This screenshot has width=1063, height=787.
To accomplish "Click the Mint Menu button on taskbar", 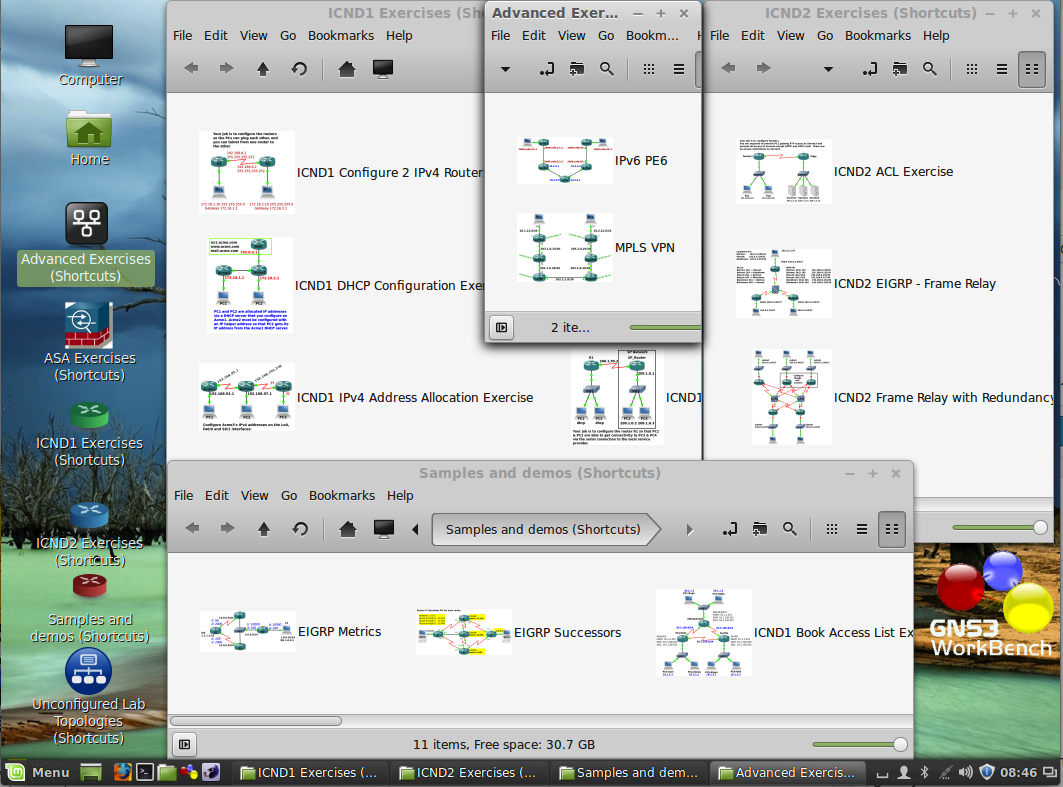I will pos(38,772).
